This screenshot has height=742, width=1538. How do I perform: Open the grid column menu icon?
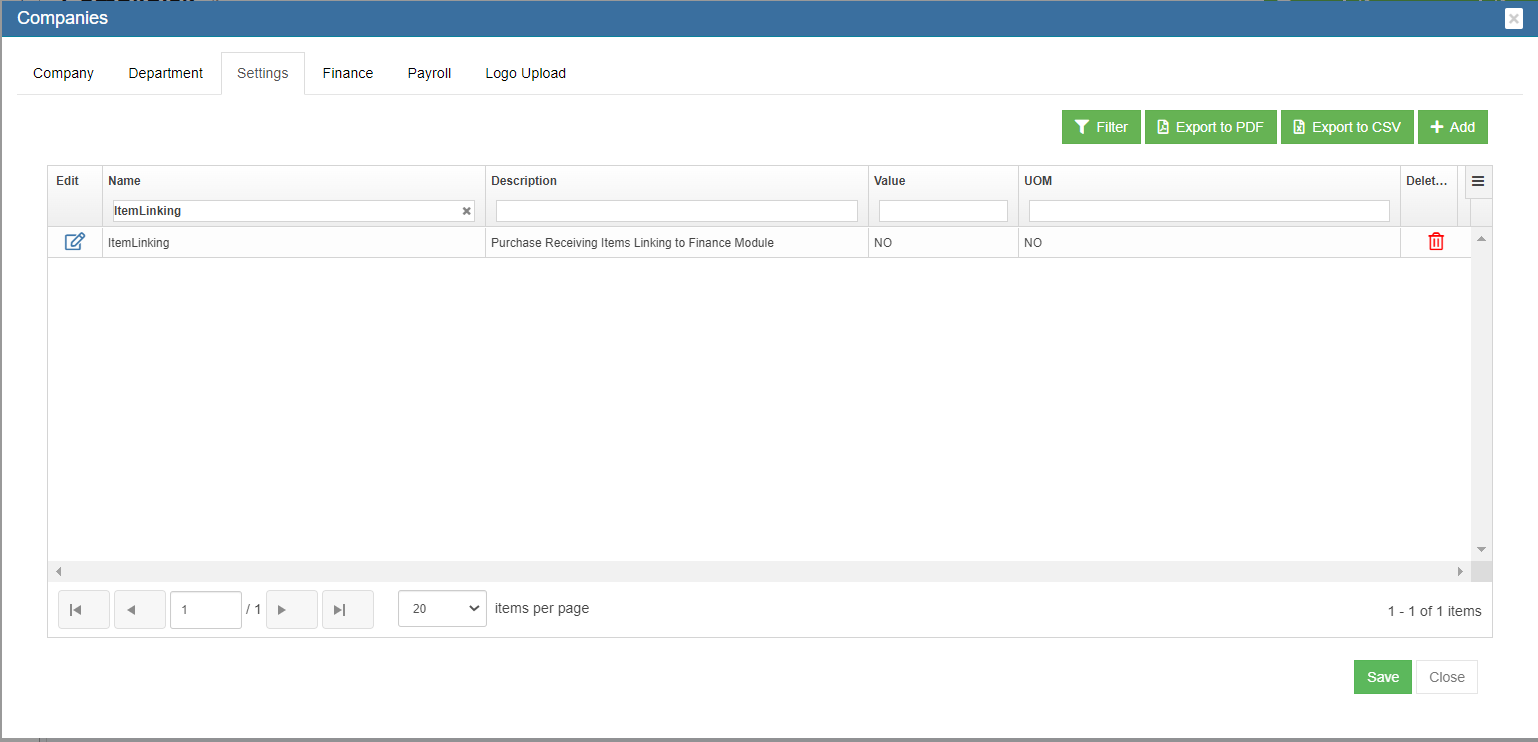1478,182
